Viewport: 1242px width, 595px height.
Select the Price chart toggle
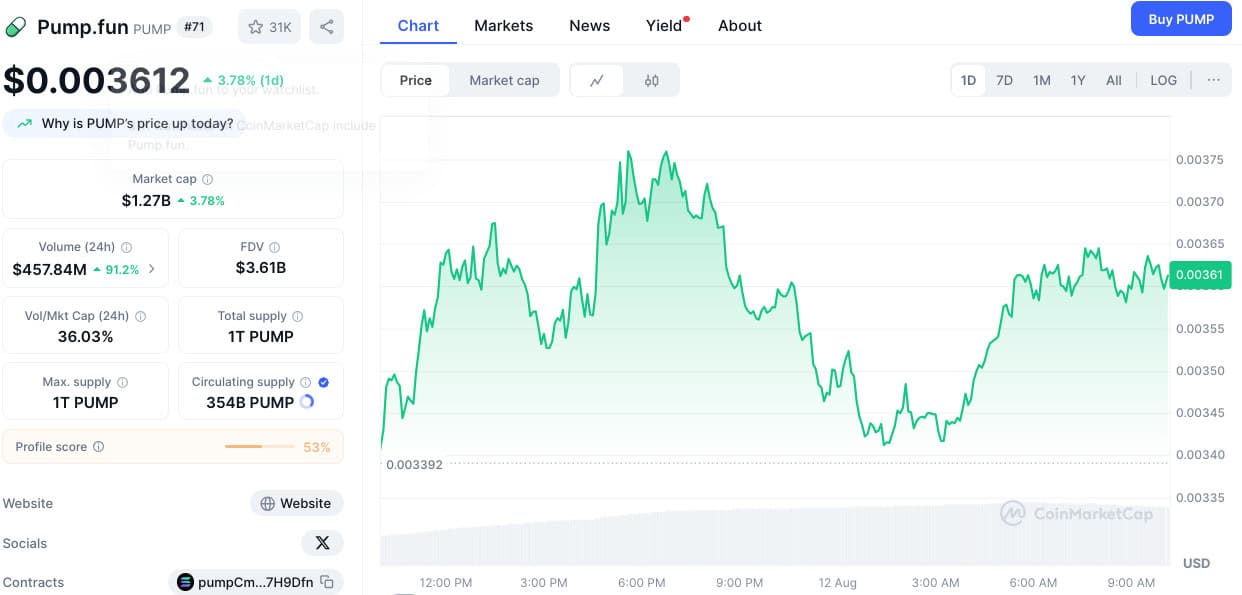(416, 80)
